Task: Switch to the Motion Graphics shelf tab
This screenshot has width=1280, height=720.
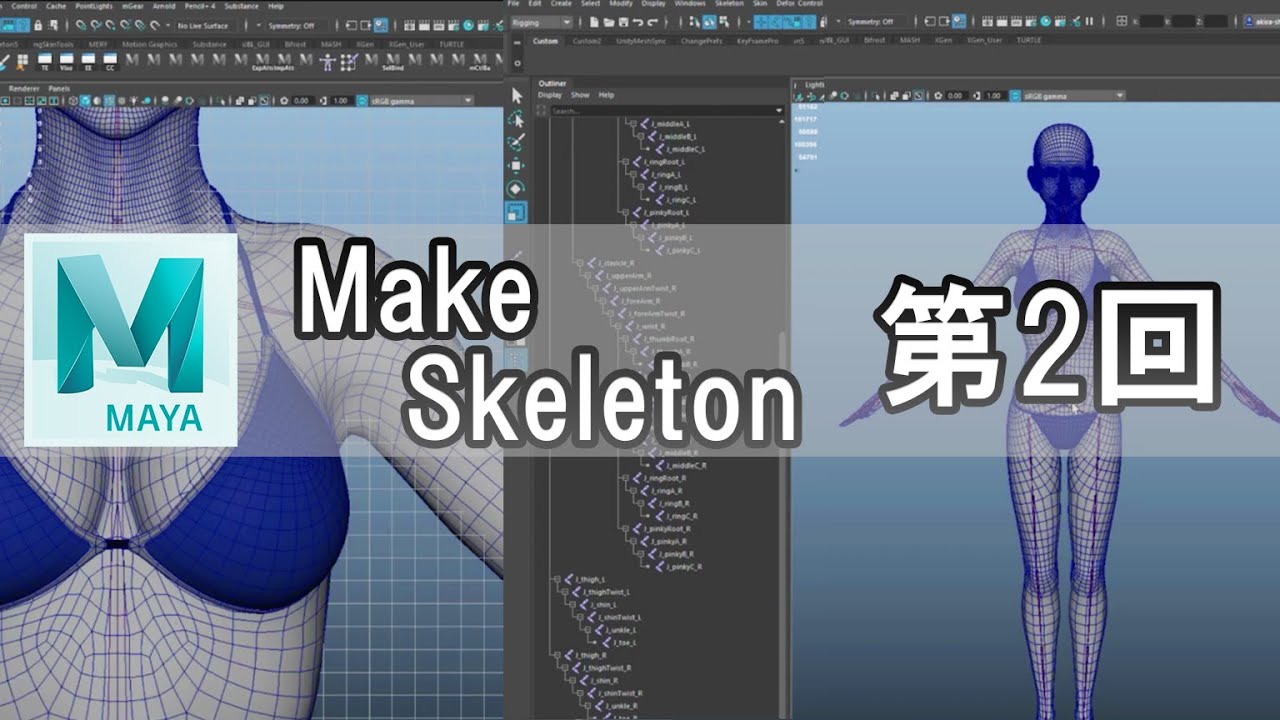Action: tap(149, 45)
